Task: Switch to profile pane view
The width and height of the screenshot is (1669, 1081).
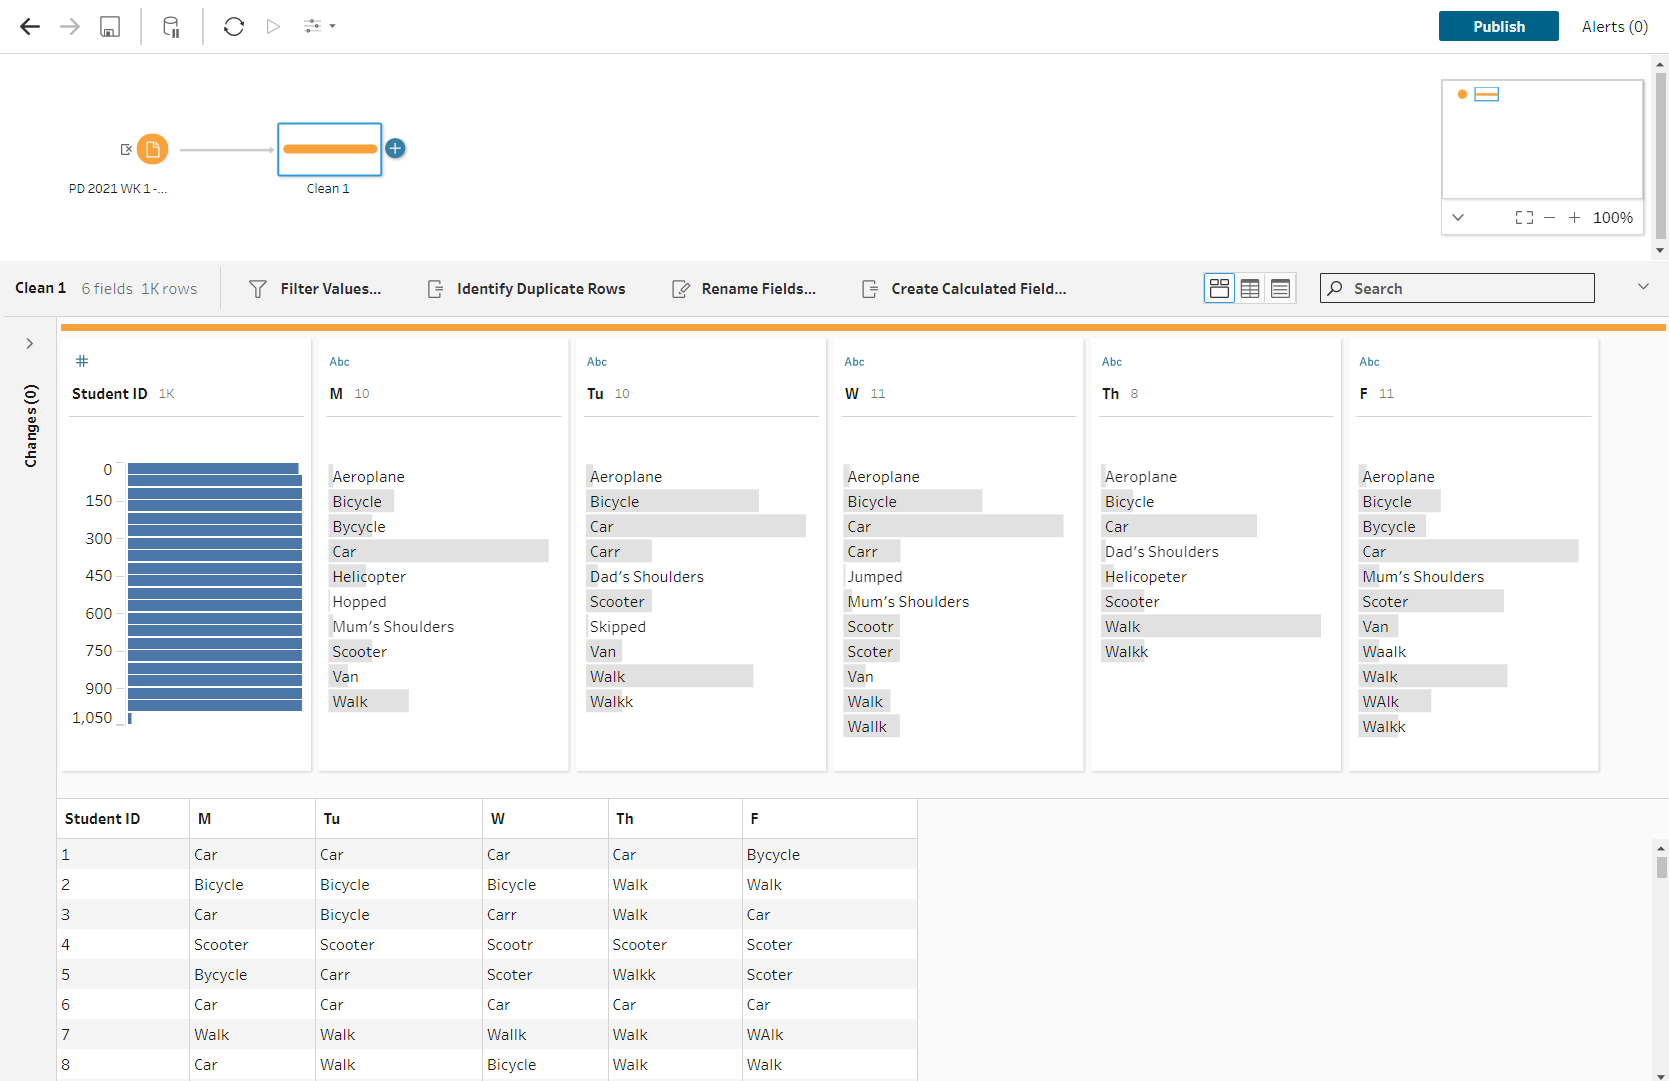Action: click(1219, 289)
